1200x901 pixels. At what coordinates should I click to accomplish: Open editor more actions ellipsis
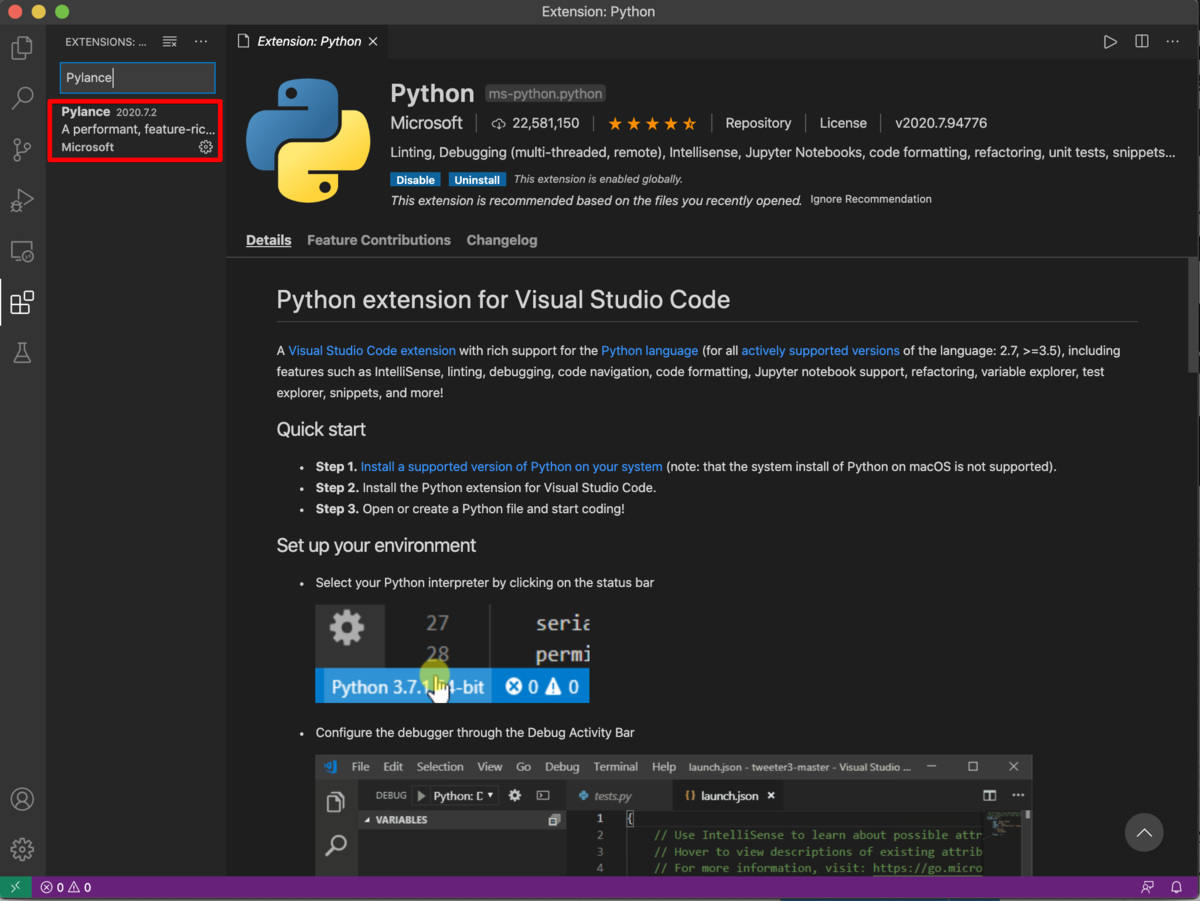pyautogui.click(x=1174, y=42)
